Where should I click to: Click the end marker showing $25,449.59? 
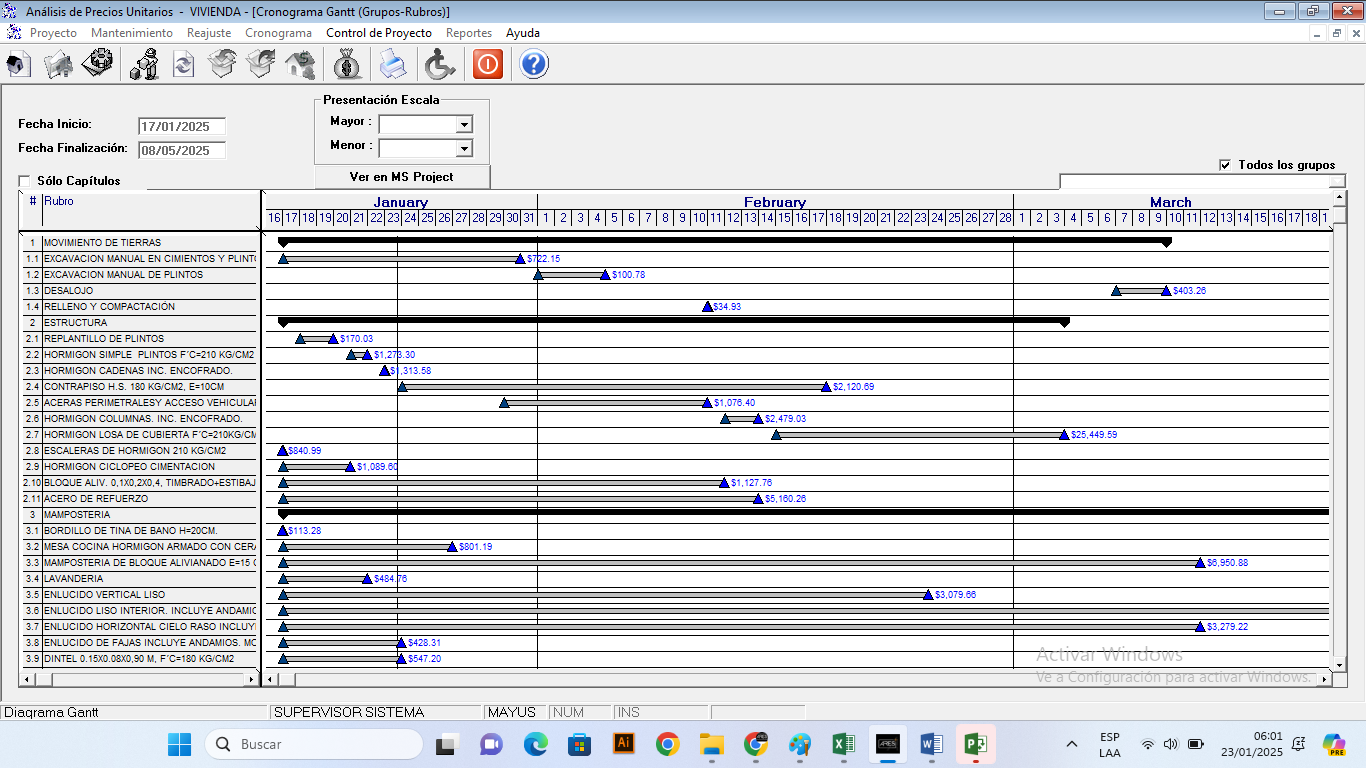[x=1064, y=435]
